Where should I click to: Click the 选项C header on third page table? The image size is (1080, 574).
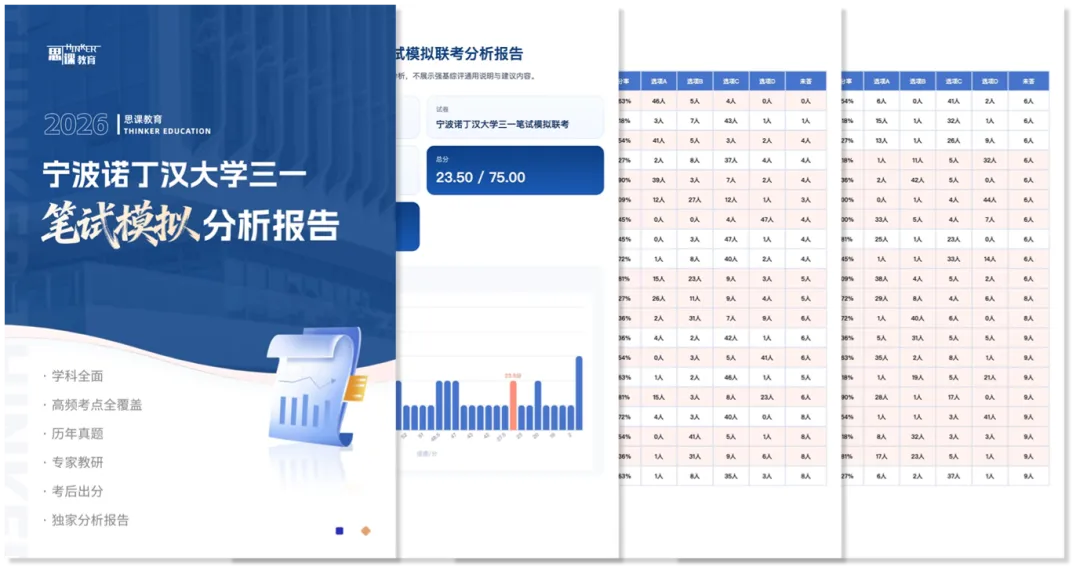click(731, 81)
